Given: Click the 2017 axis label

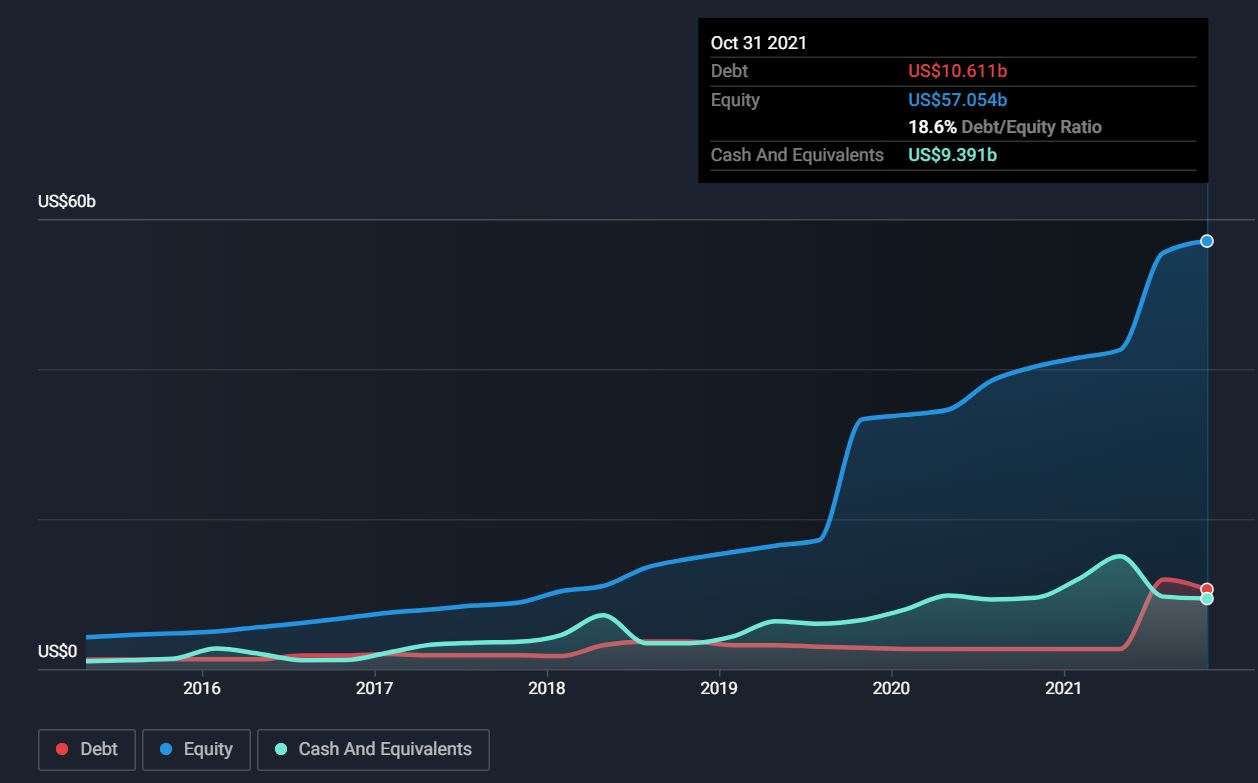Looking at the screenshot, I should (374, 688).
